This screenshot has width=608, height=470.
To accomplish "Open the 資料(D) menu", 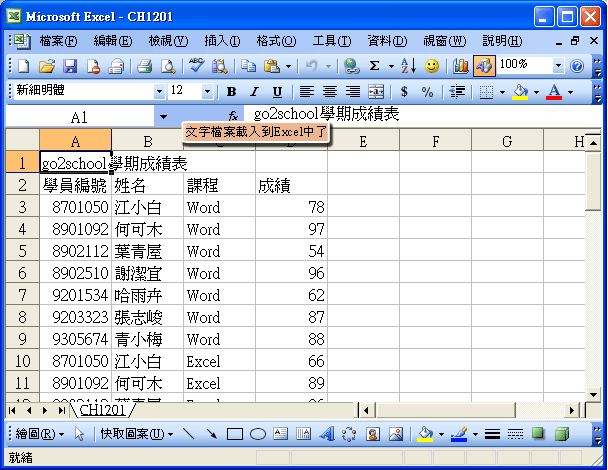I will coord(387,41).
